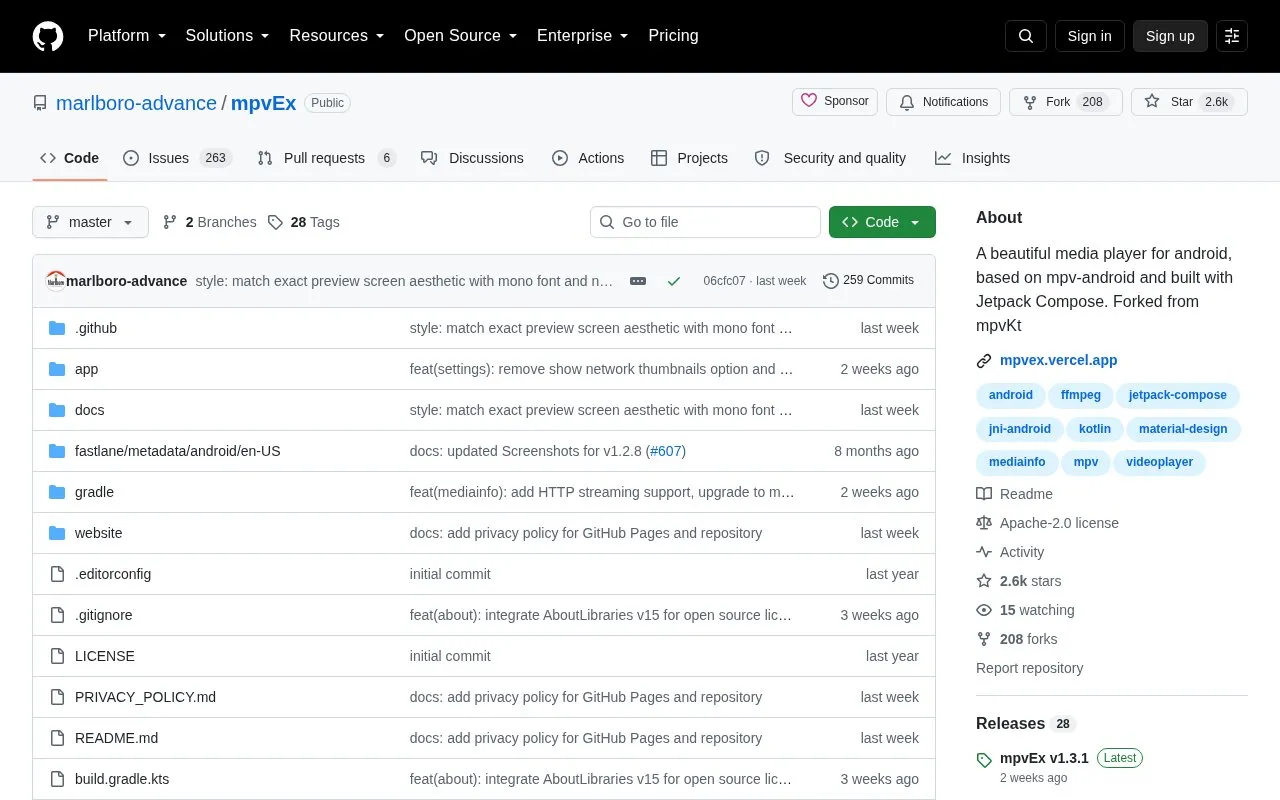1280x800 pixels.
Task: Open the 28 Tags page
Action: point(304,222)
